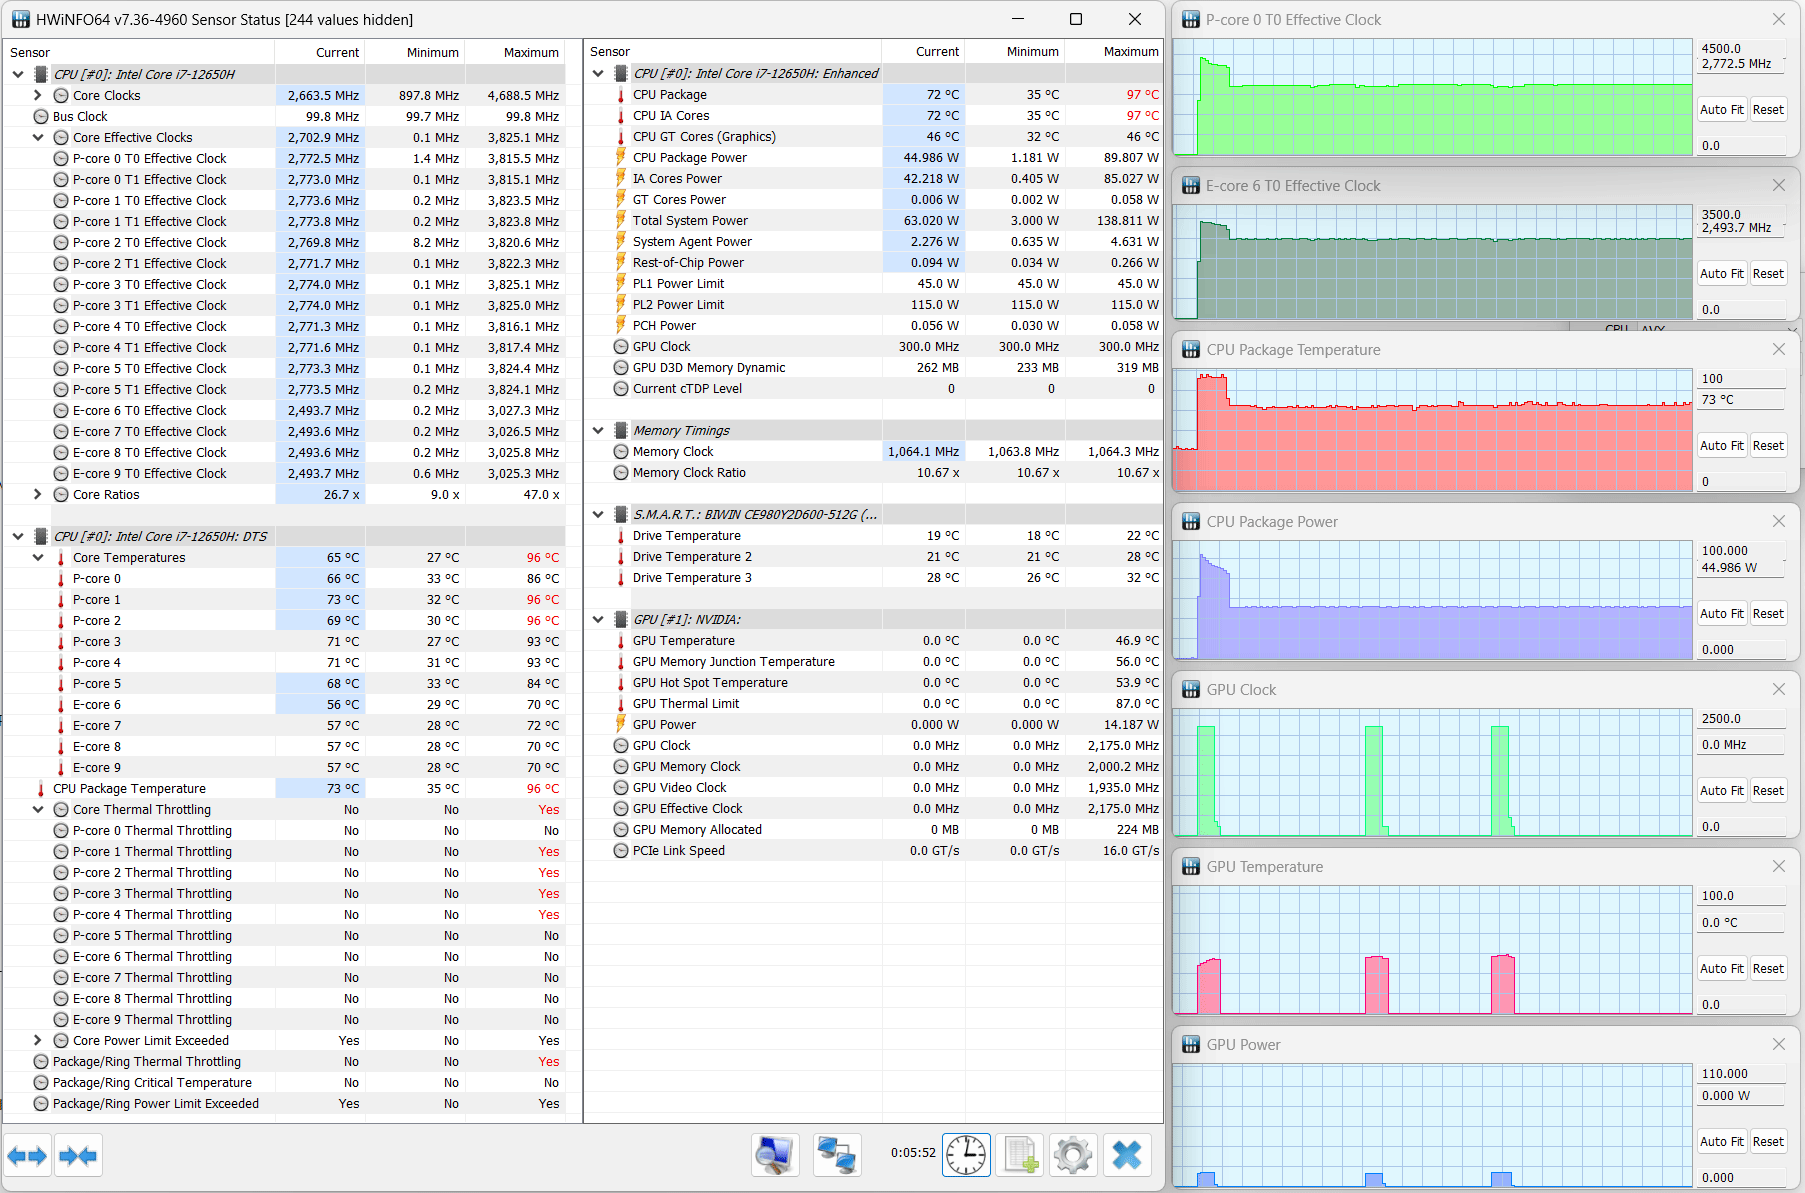Collapse the CPU Enhanced sensor group
1805x1193 pixels.
pos(598,74)
